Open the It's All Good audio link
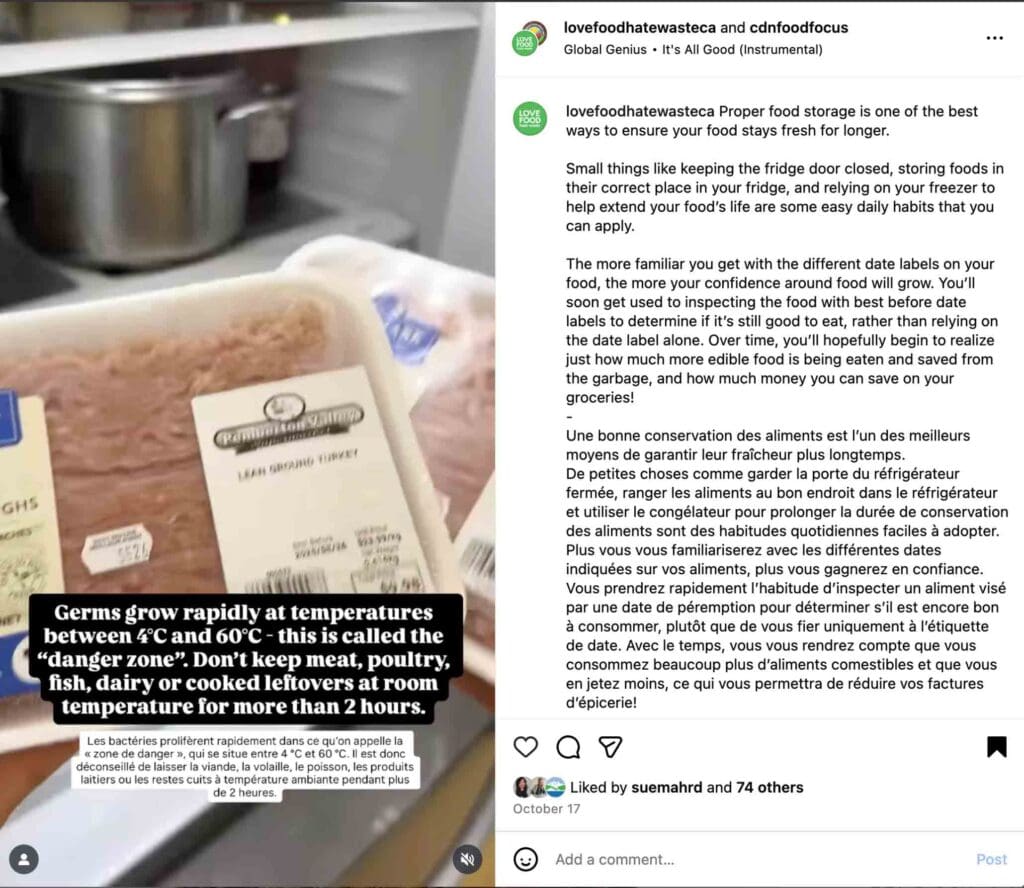 pyautogui.click(x=742, y=50)
